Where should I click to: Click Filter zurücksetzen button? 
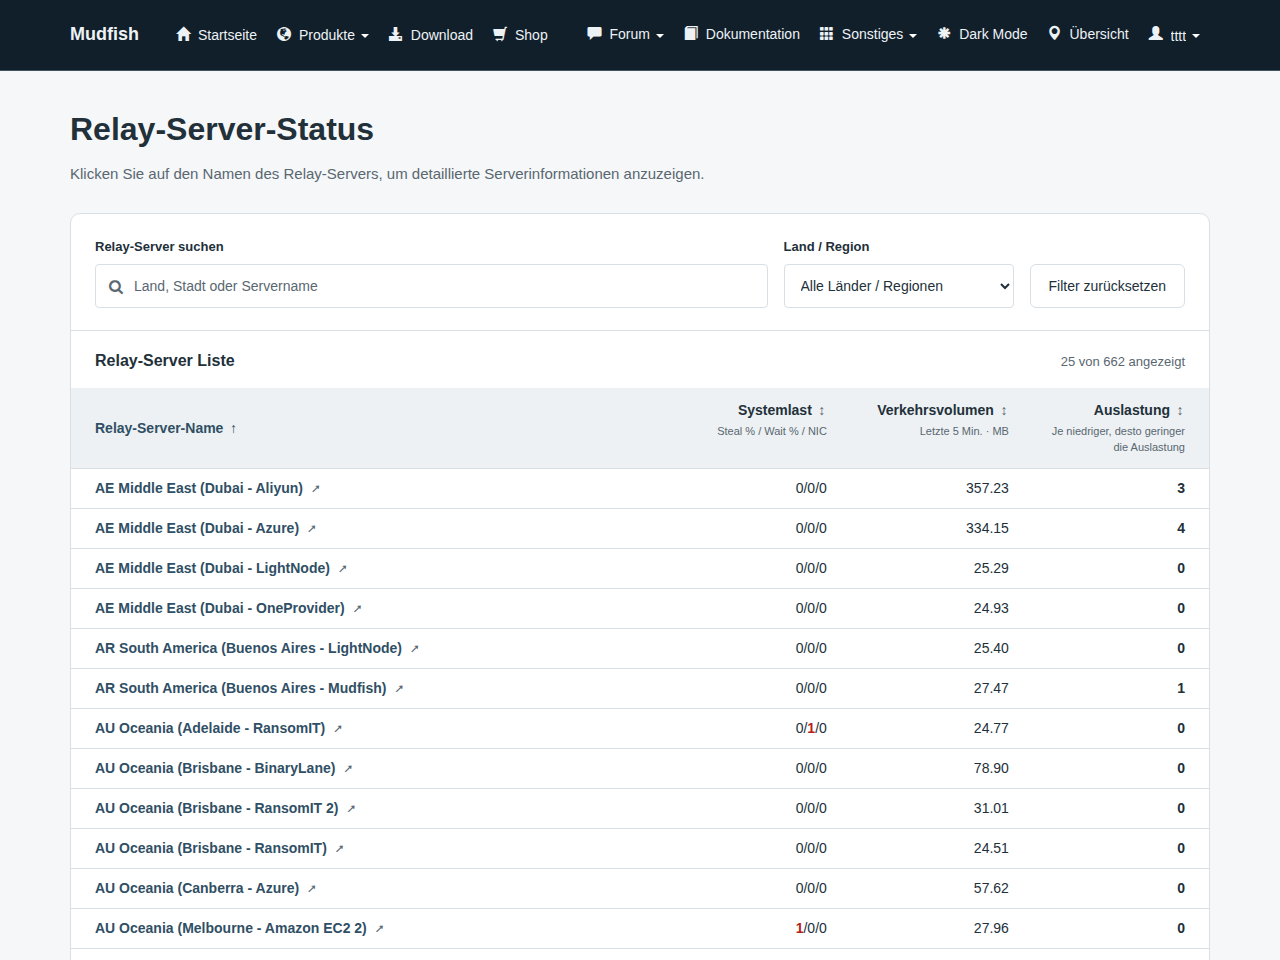pyautogui.click(x=1107, y=286)
